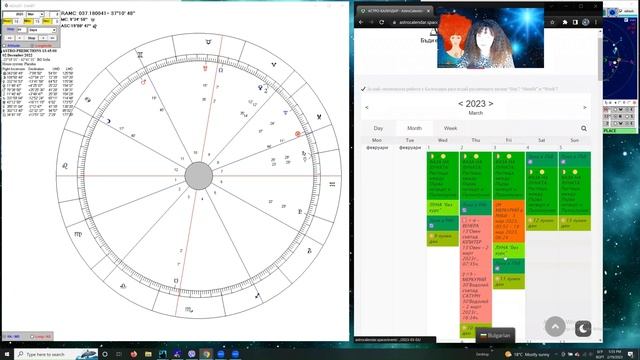Select the Month view tab
Image resolution: width=640 pixels, height=360 pixels.
tap(414, 128)
